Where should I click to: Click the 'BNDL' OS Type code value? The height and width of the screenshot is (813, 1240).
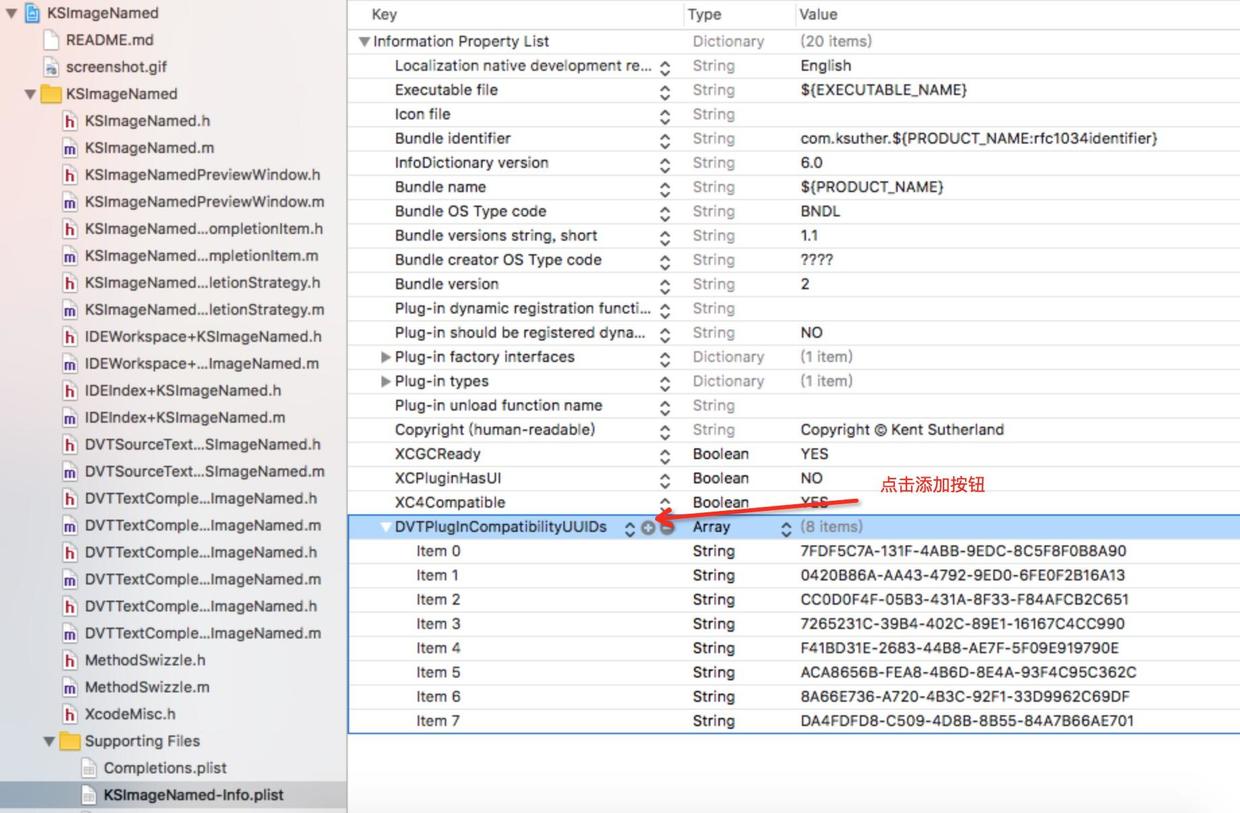pos(821,212)
